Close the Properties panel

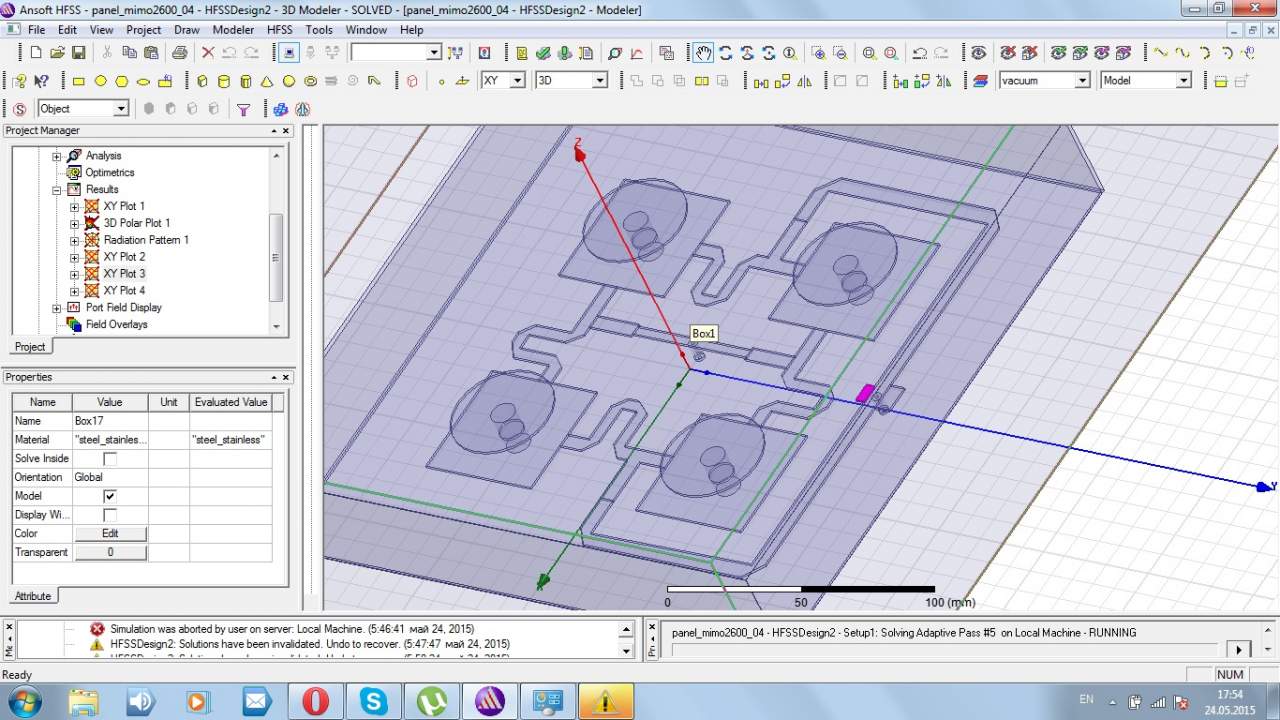pos(286,378)
